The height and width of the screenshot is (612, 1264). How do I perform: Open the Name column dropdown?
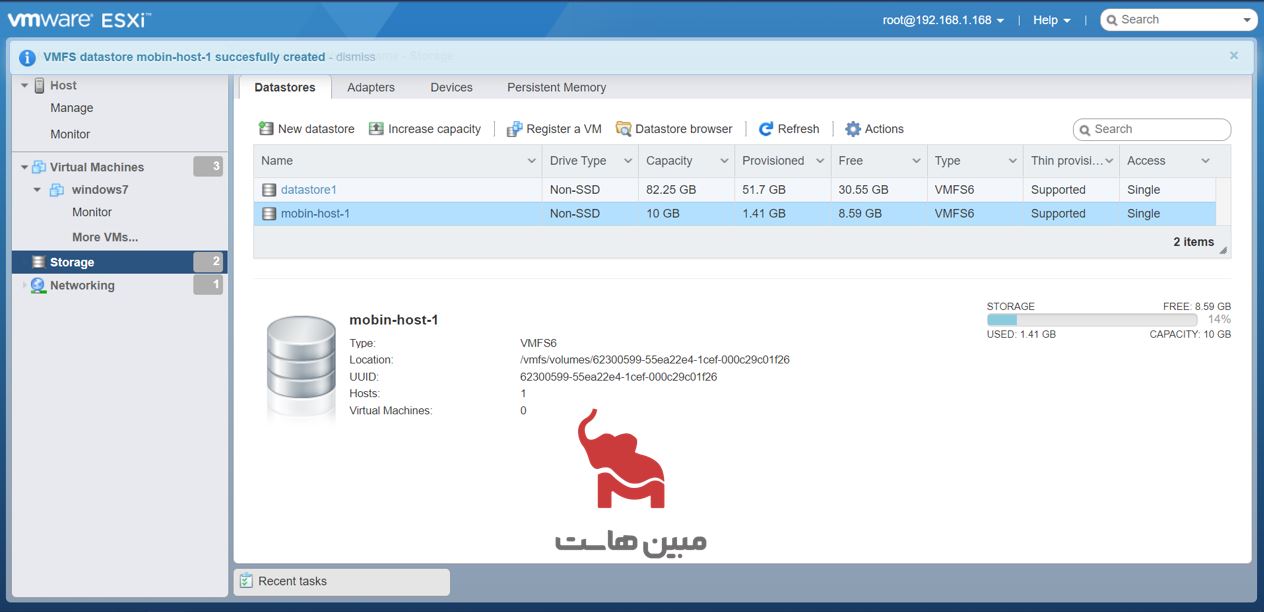[531, 161]
